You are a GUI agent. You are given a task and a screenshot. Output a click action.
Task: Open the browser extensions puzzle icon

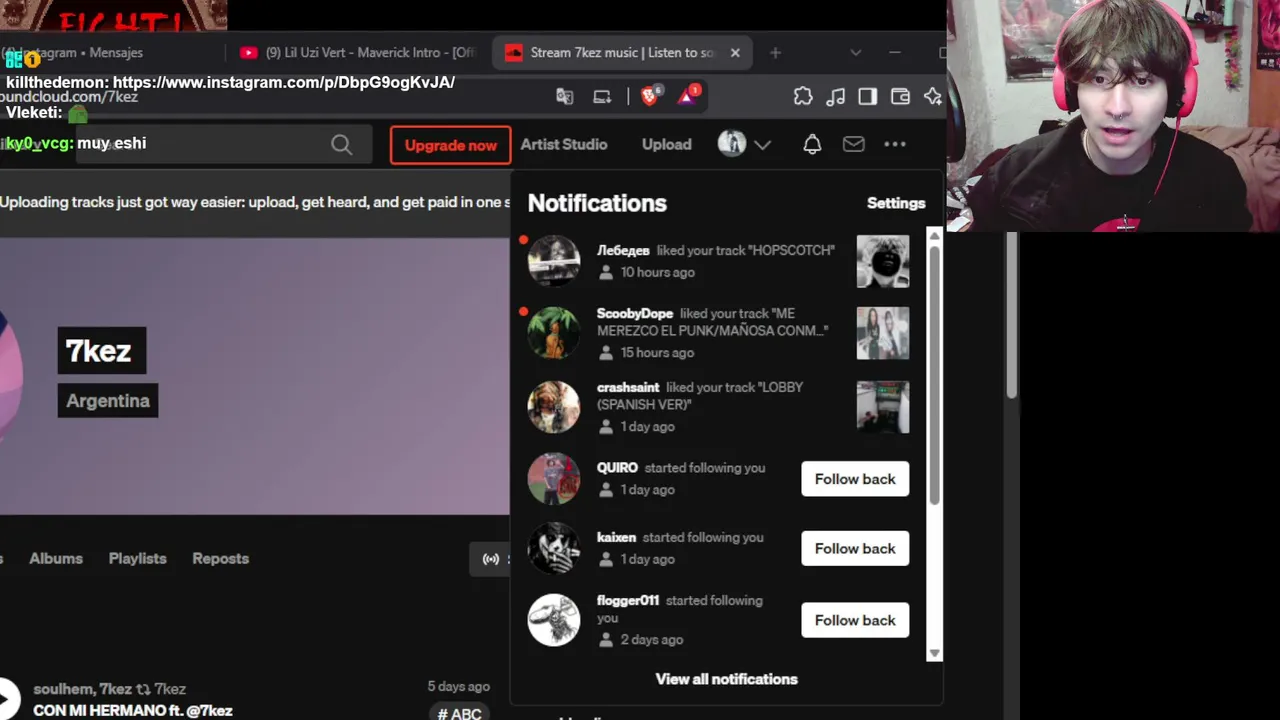pyautogui.click(x=803, y=96)
